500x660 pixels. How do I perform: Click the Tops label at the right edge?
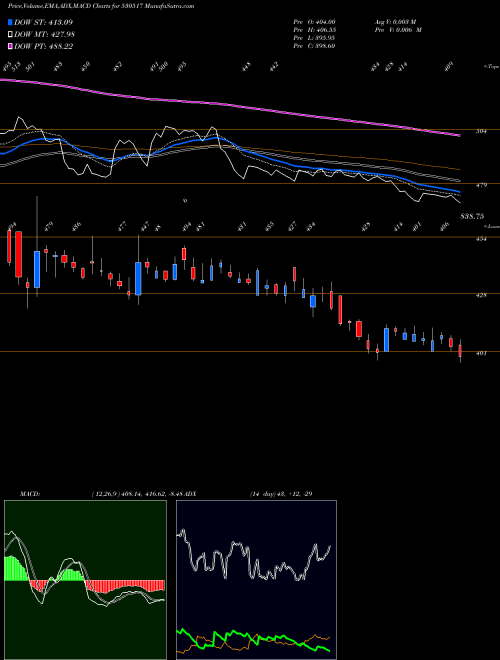click(x=491, y=67)
